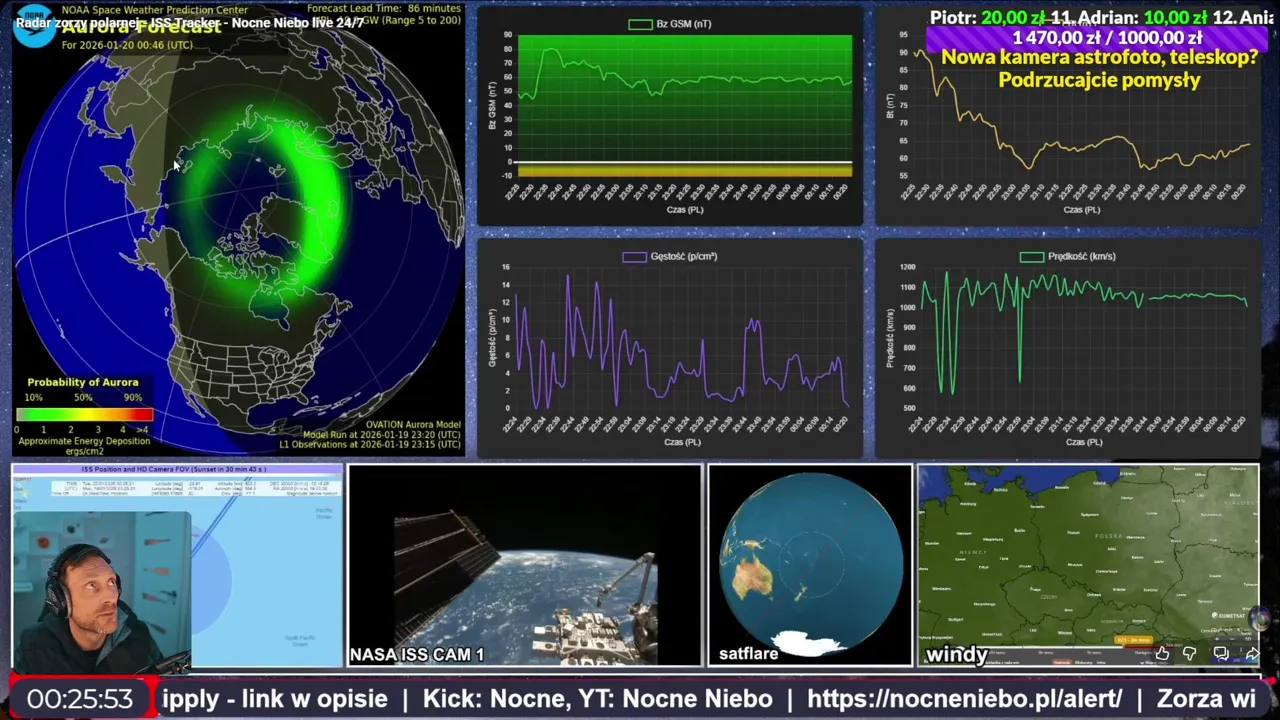The width and height of the screenshot is (1280, 720).
Task: Click 'Czas (PL)' axis label under Bz chart
Action: [x=685, y=210]
